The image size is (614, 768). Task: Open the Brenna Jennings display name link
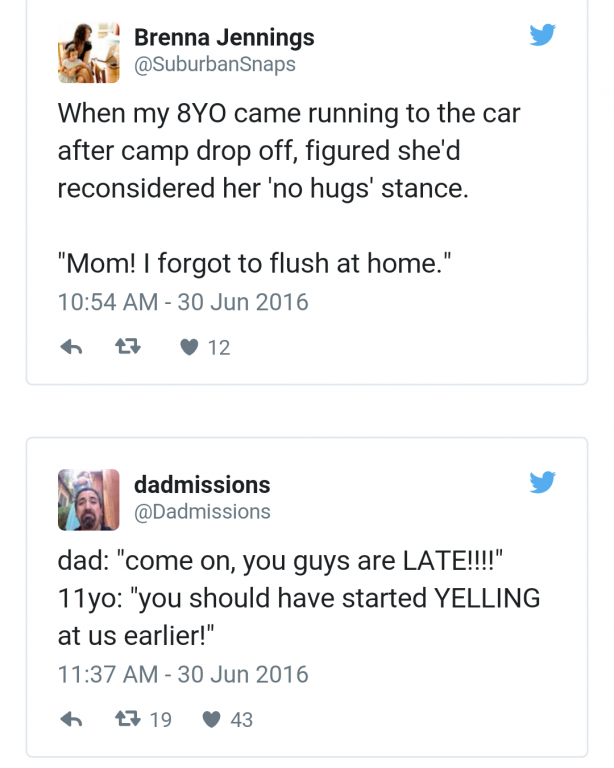pyautogui.click(x=224, y=38)
